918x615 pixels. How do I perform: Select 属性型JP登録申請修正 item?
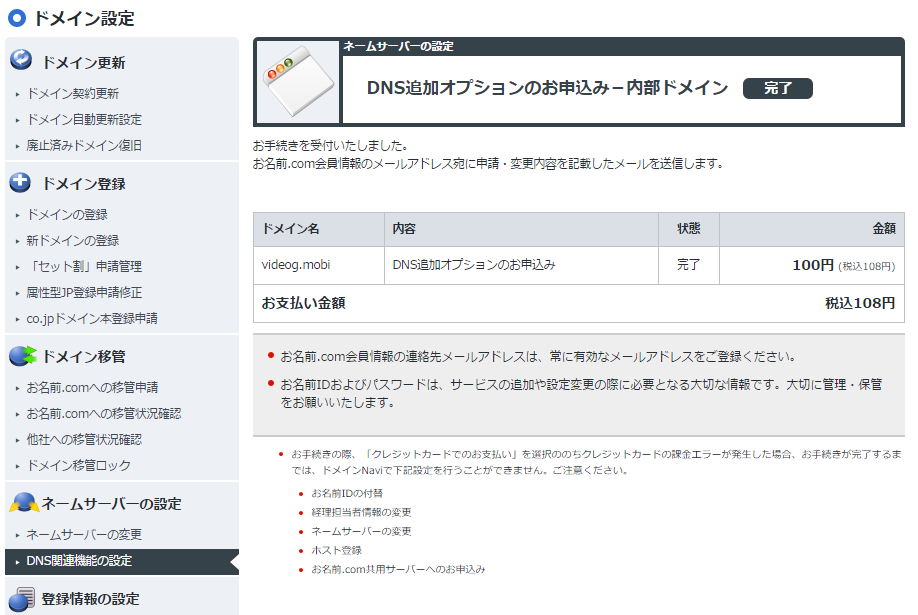(84, 293)
